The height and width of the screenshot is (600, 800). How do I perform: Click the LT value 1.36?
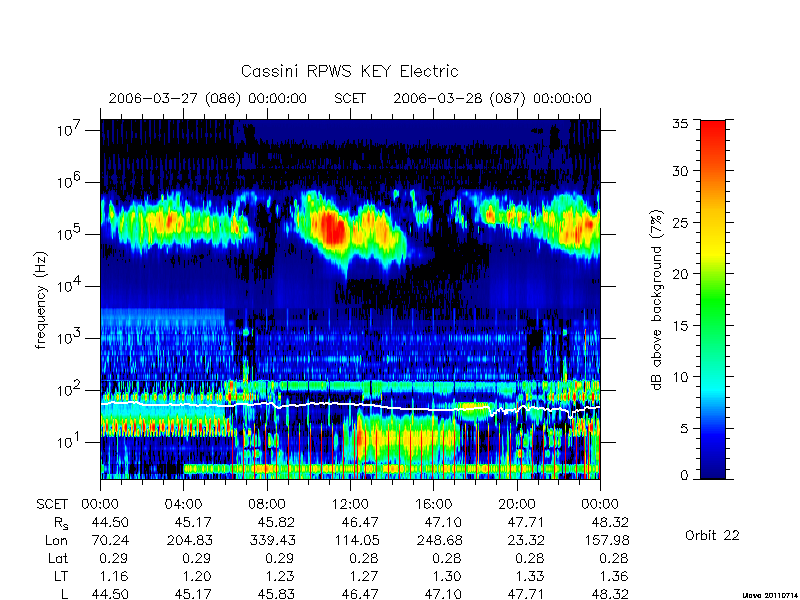click(614, 576)
